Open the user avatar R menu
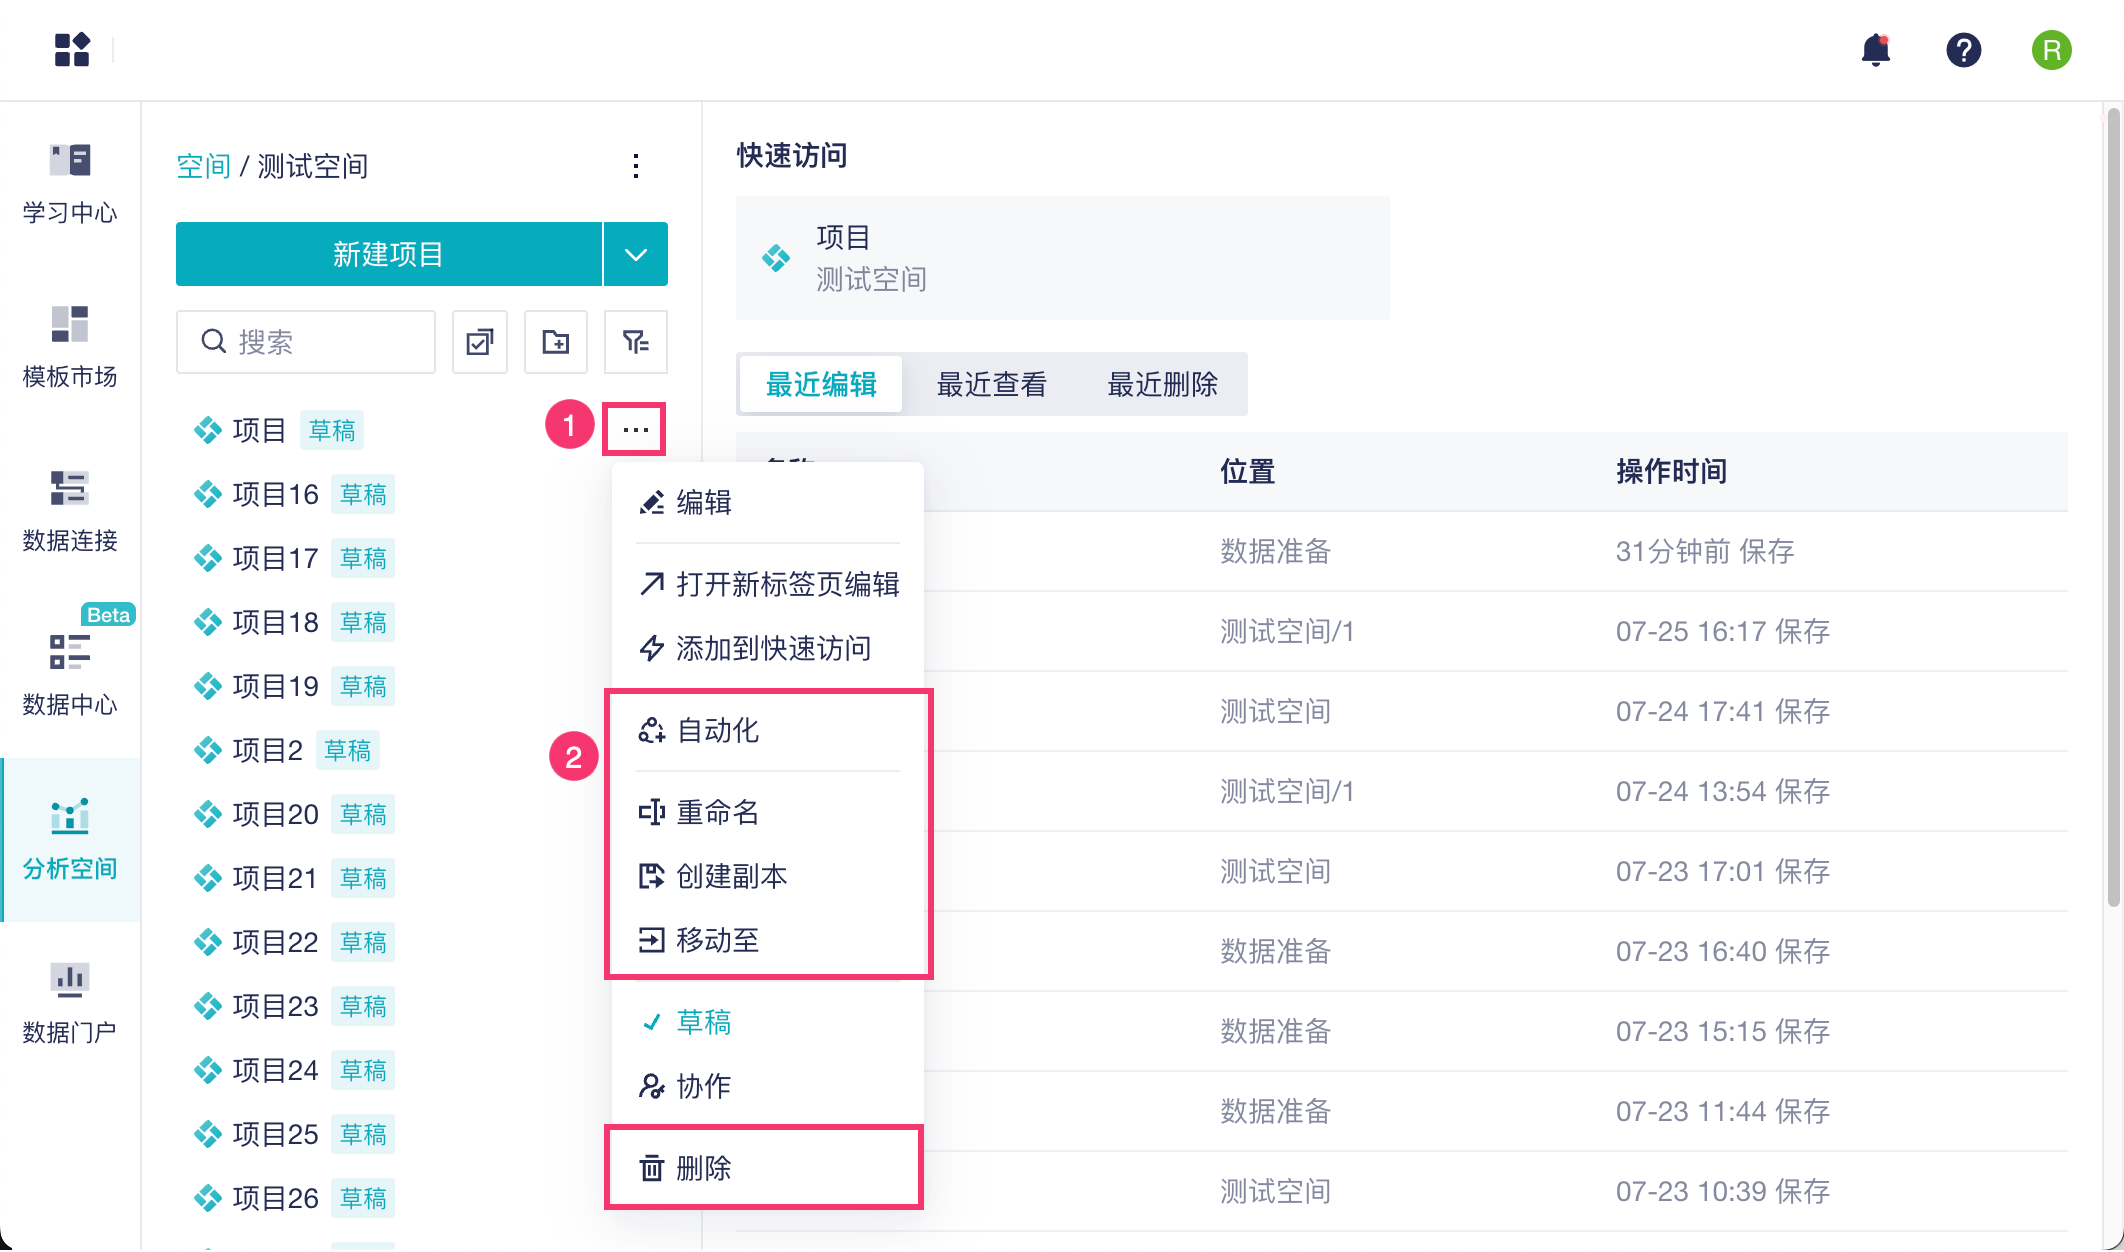The height and width of the screenshot is (1252, 2124). pyautogui.click(x=2051, y=50)
